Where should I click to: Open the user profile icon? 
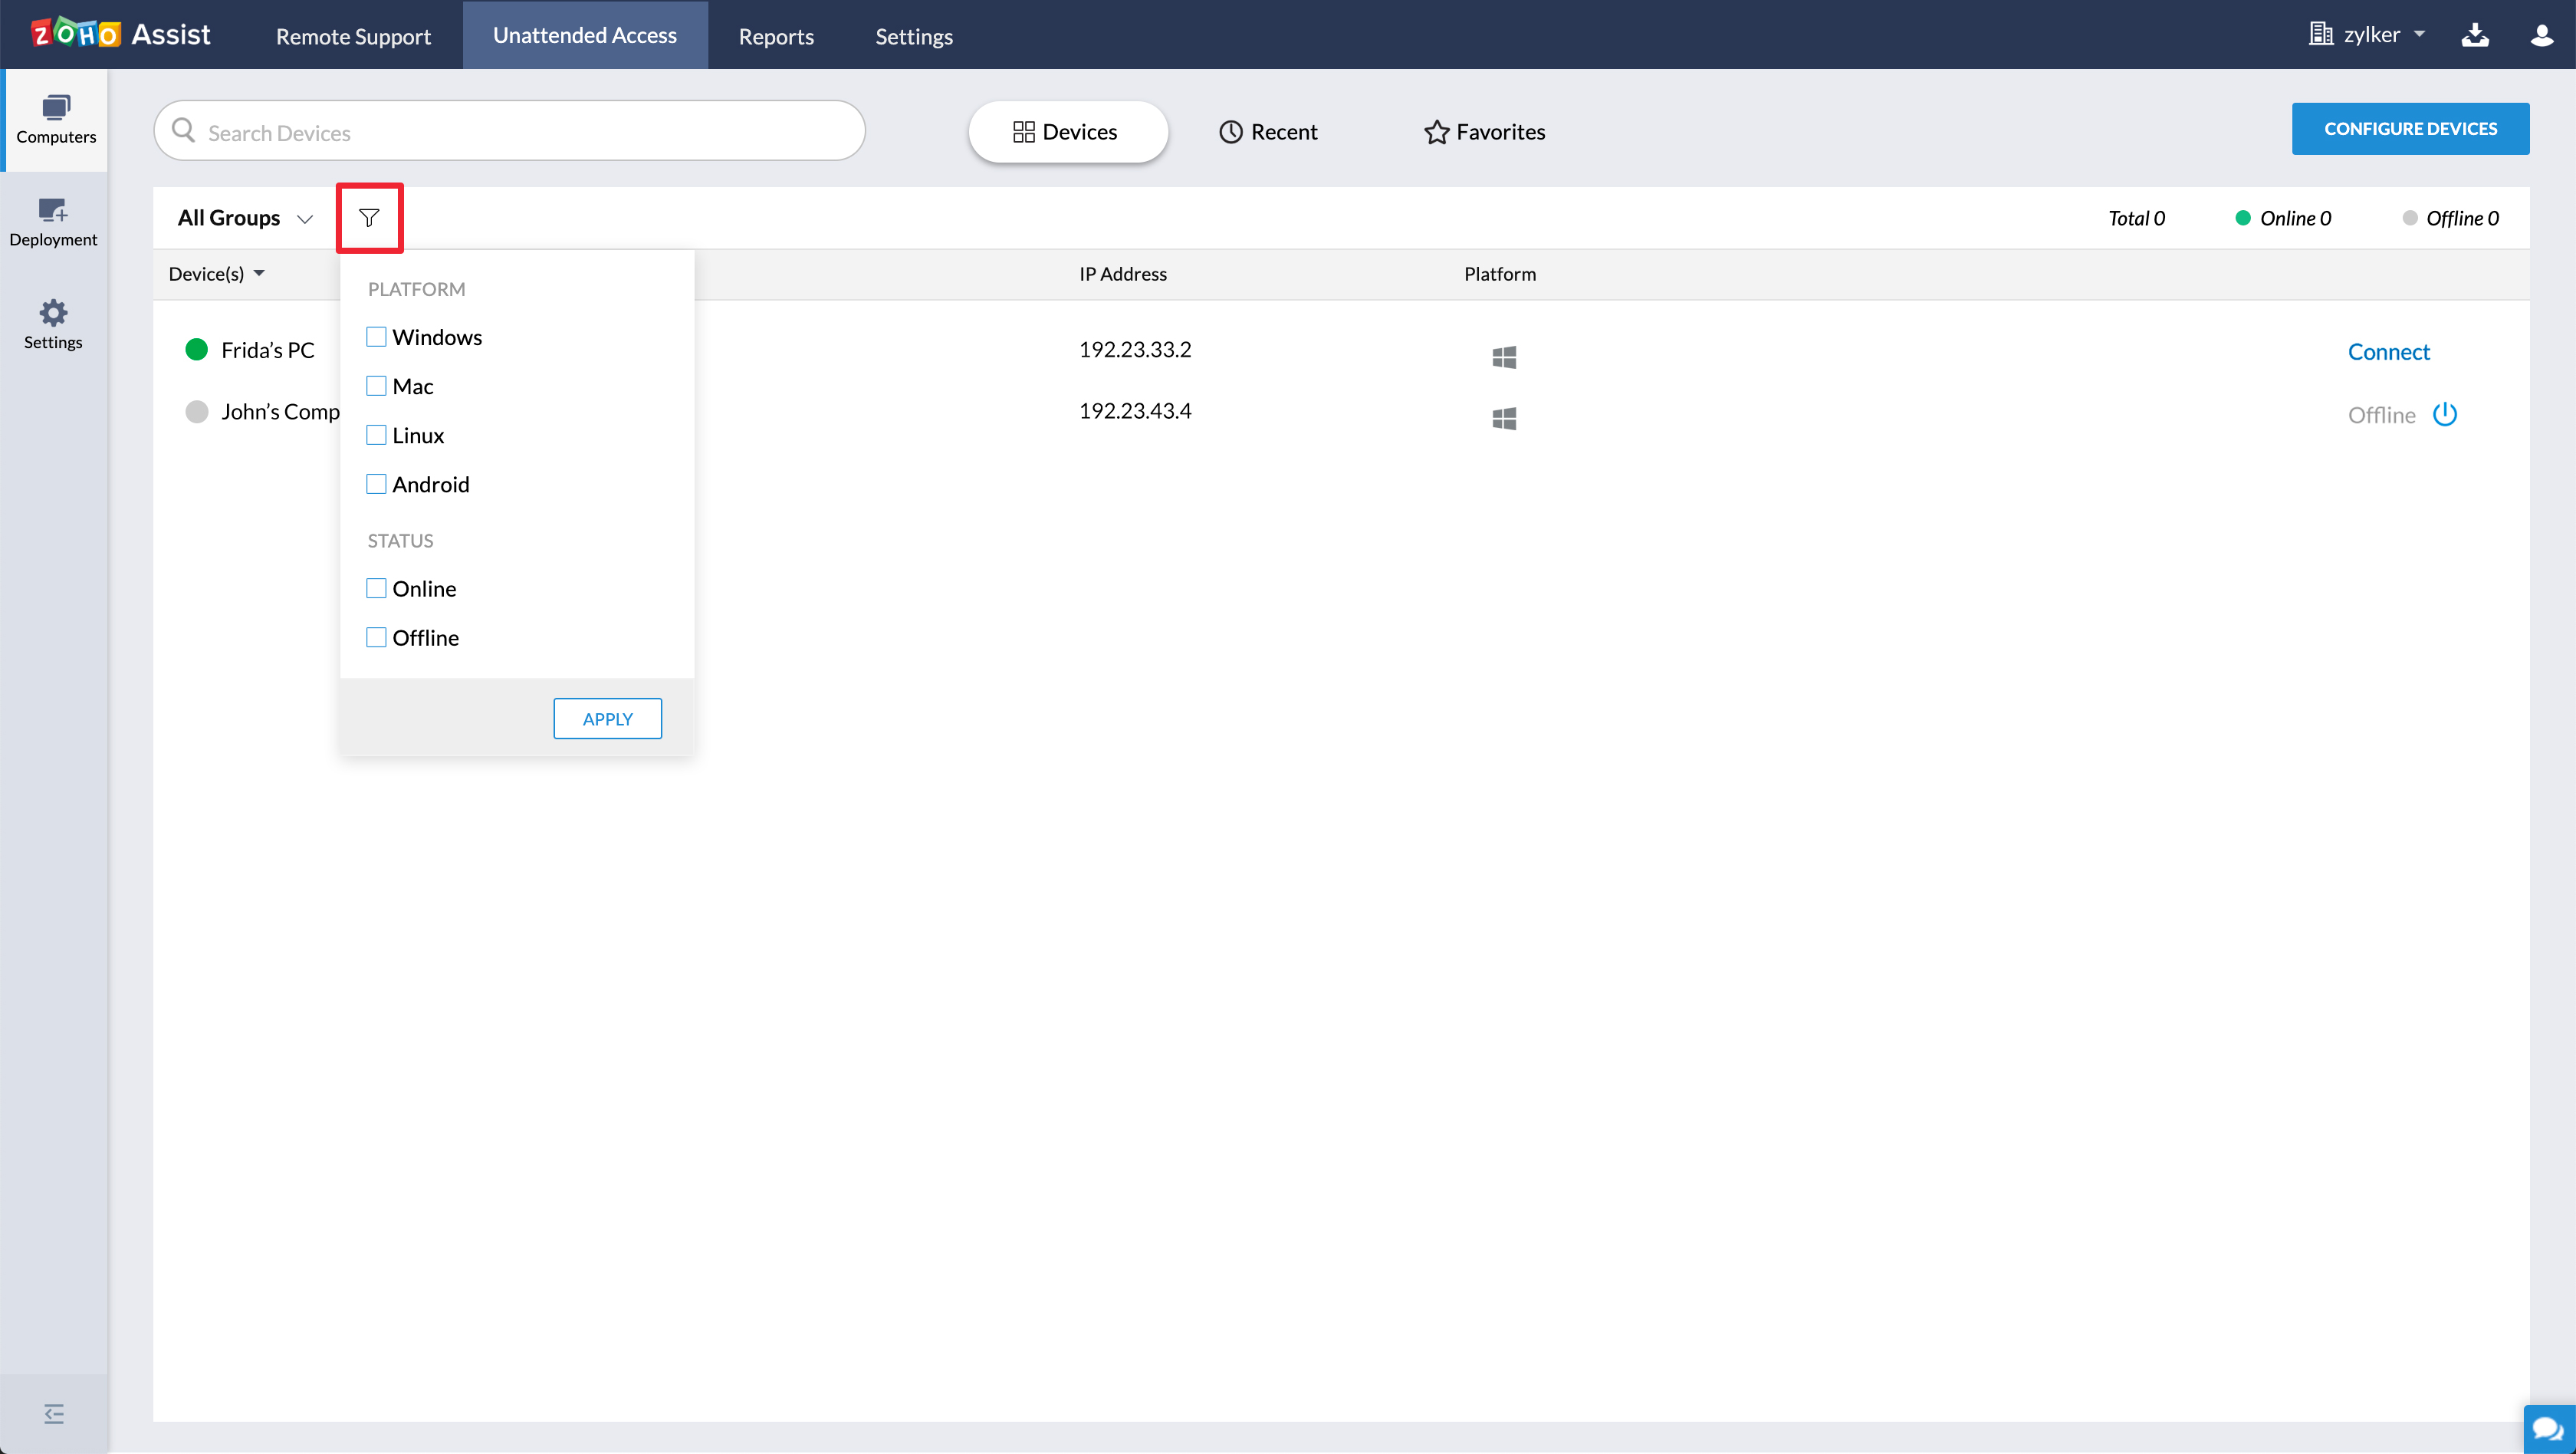tap(2541, 35)
